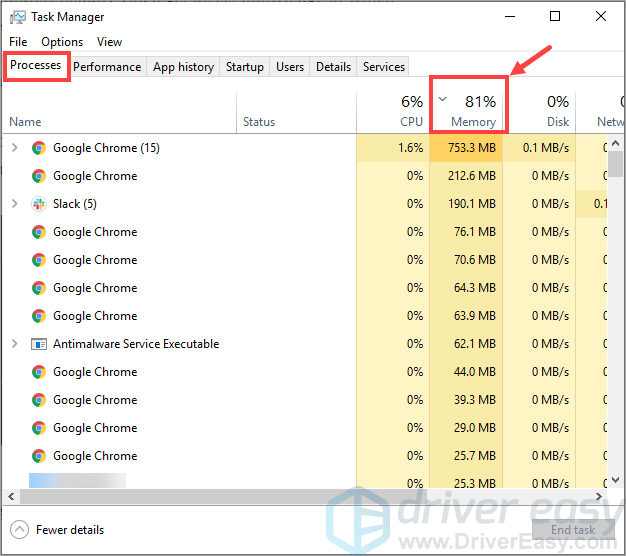Click the 1.6% CPU cell

pos(393,148)
